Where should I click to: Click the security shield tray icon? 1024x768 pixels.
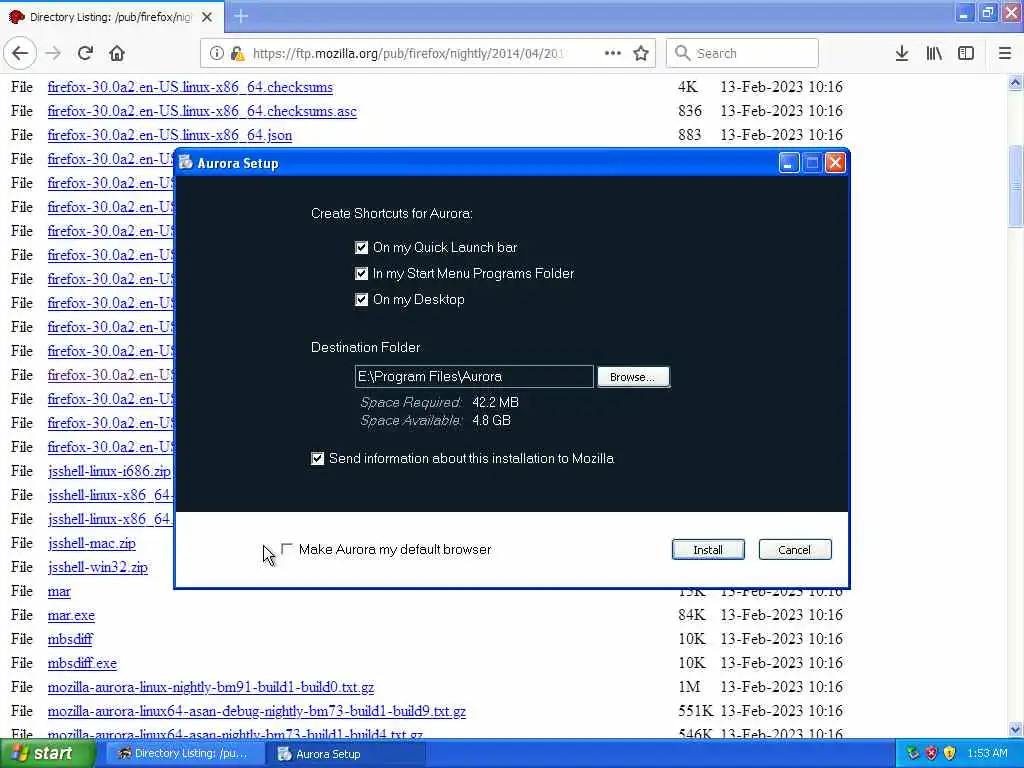[x=913, y=754]
